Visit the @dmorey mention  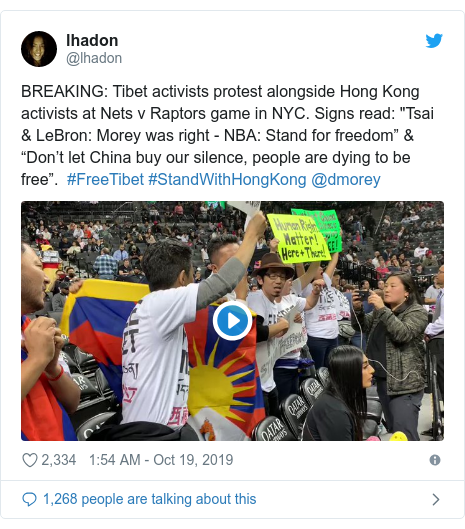click(346, 179)
